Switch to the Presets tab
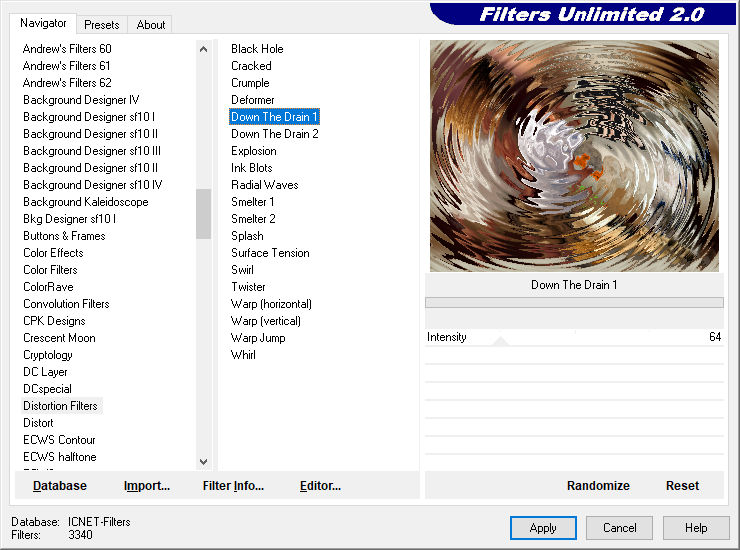The image size is (740, 550). 101,25
